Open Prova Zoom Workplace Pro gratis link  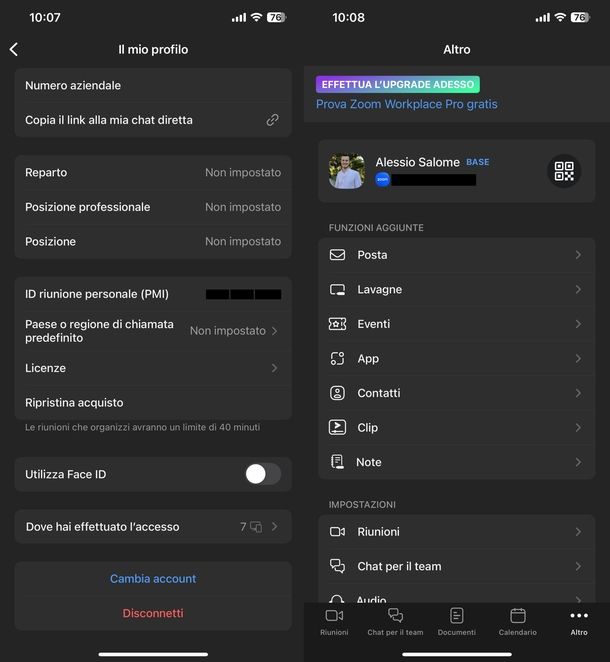point(407,104)
